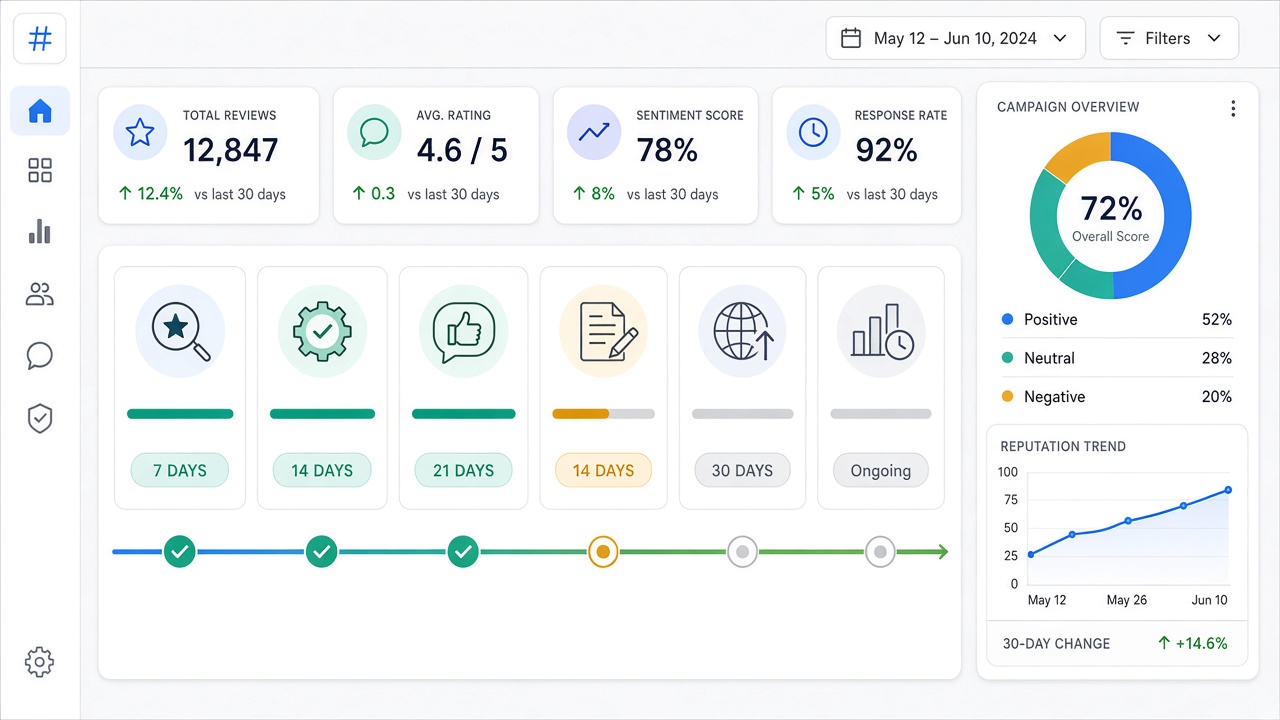Click the first completed timeline checkmark
The height and width of the screenshot is (720, 1280).
coord(180,551)
